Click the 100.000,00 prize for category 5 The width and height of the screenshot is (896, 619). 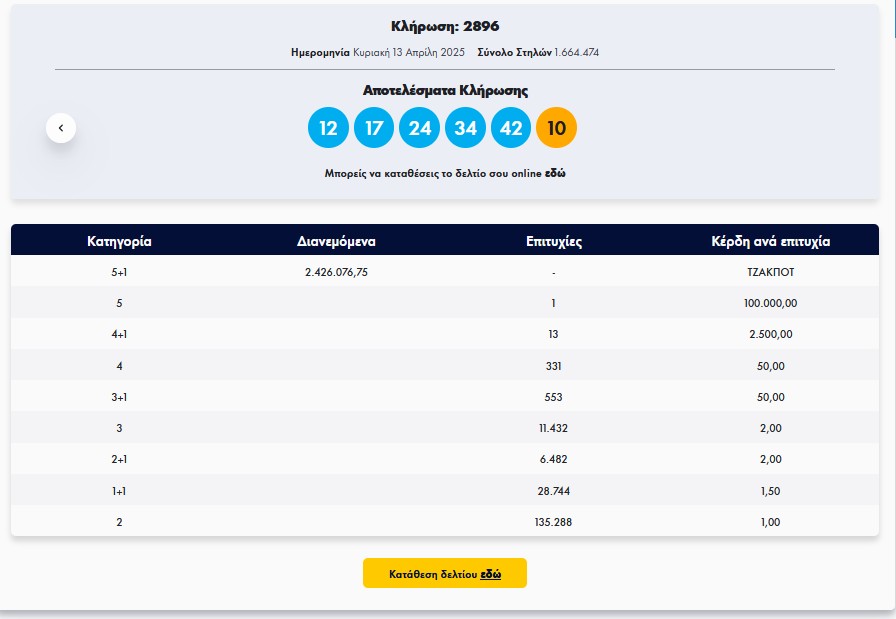click(770, 303)
